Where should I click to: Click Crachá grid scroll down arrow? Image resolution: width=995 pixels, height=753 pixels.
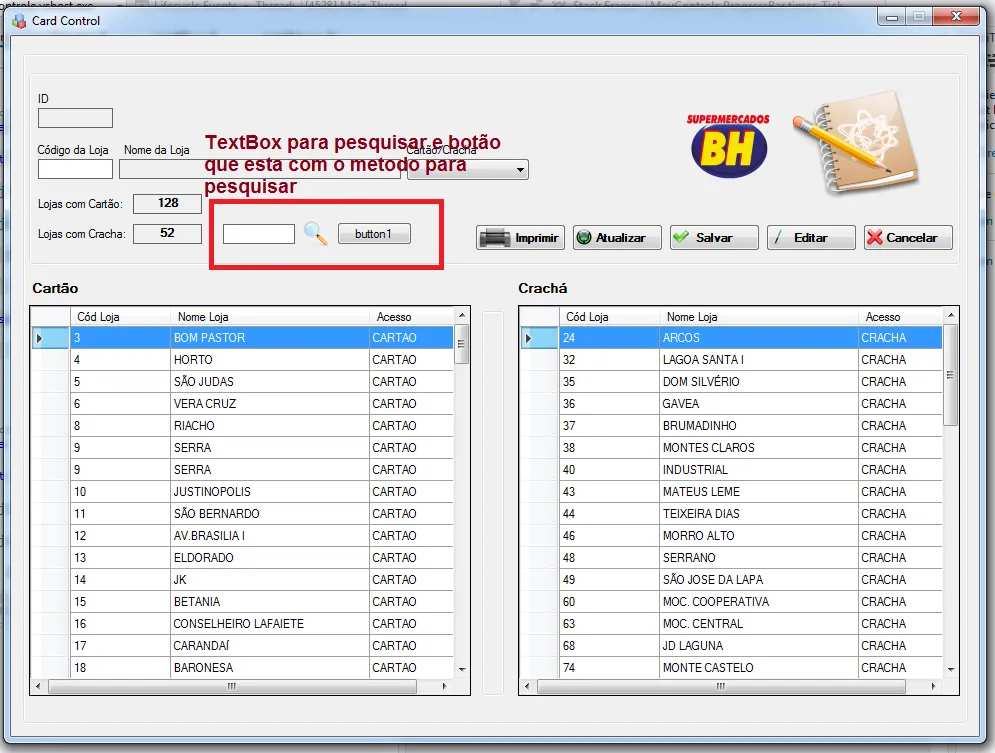point(951,669)
